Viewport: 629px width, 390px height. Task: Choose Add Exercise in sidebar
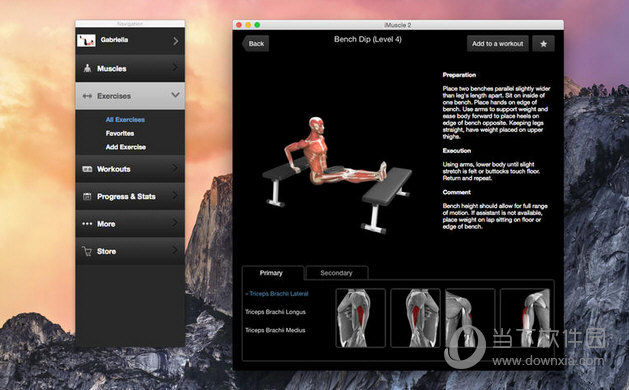[126, 147]
